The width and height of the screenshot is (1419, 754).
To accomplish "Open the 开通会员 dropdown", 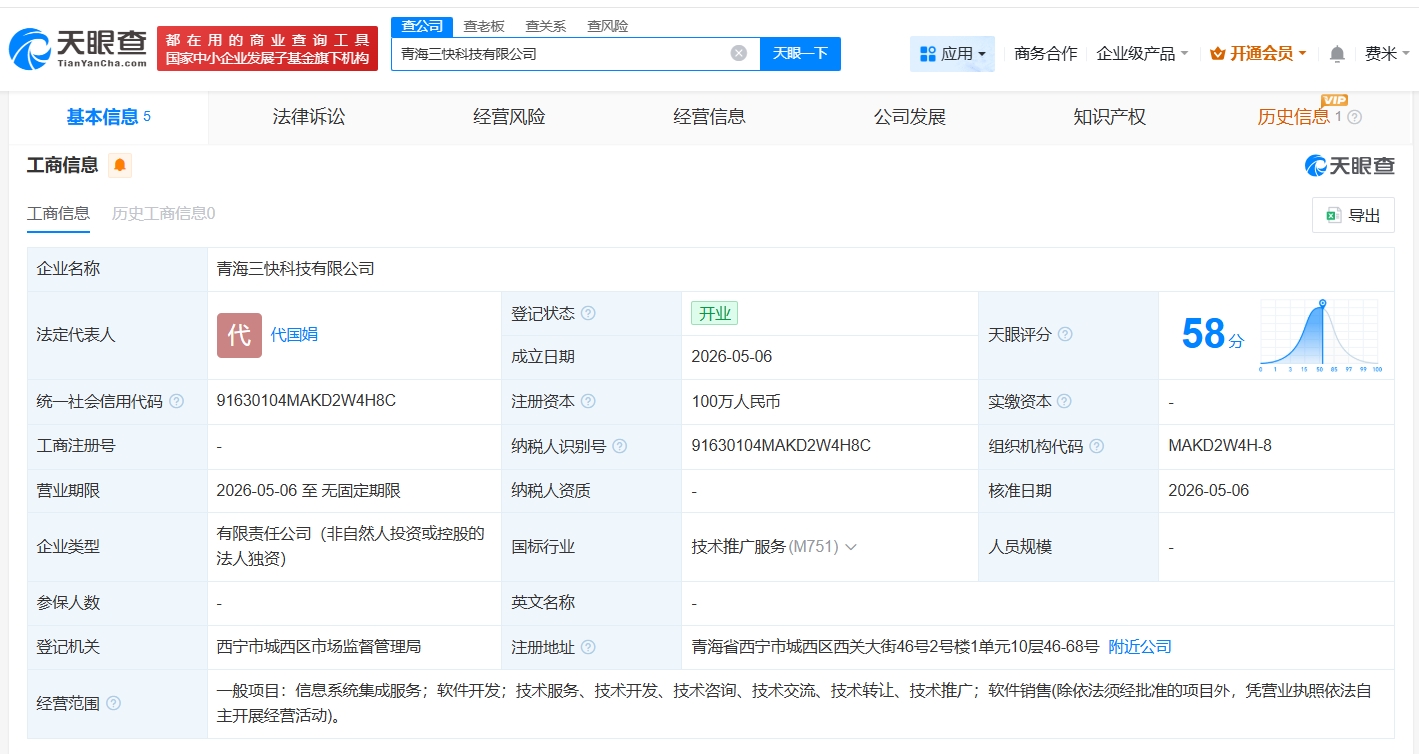I will (x=1258, y=54).
